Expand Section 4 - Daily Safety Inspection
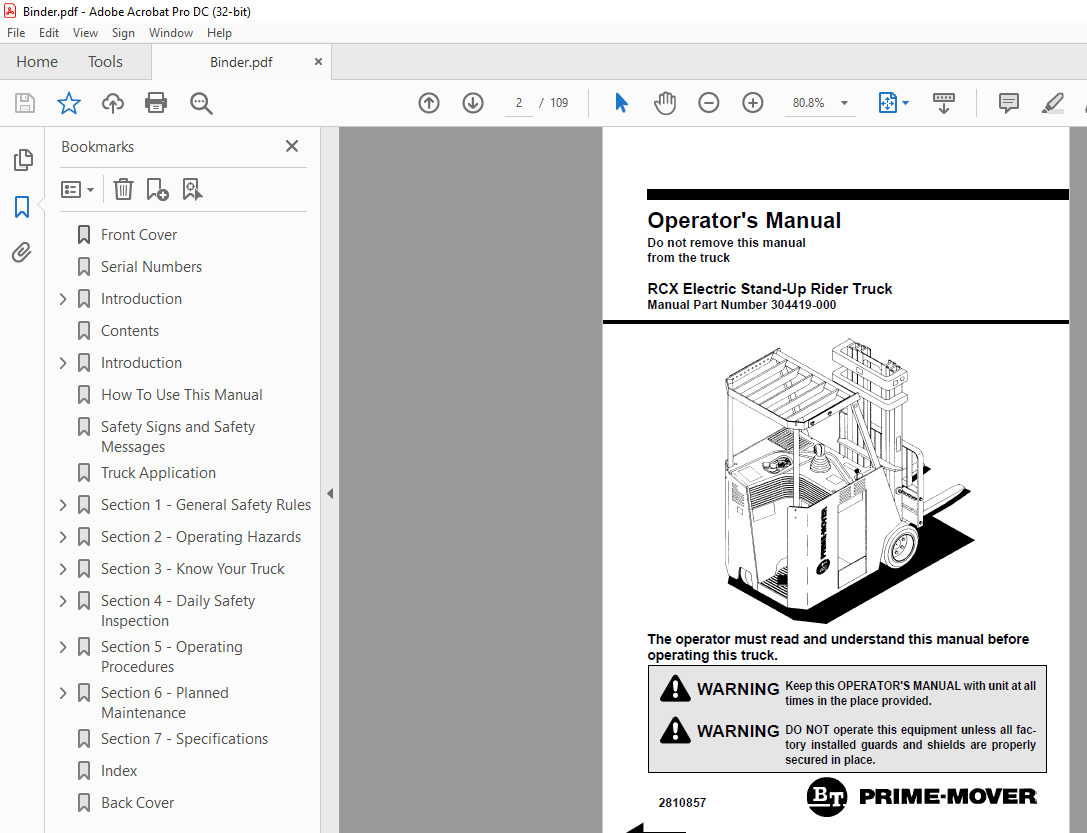Image resolution: width=1087 pixels, height=833 pixels. (63, 601)
